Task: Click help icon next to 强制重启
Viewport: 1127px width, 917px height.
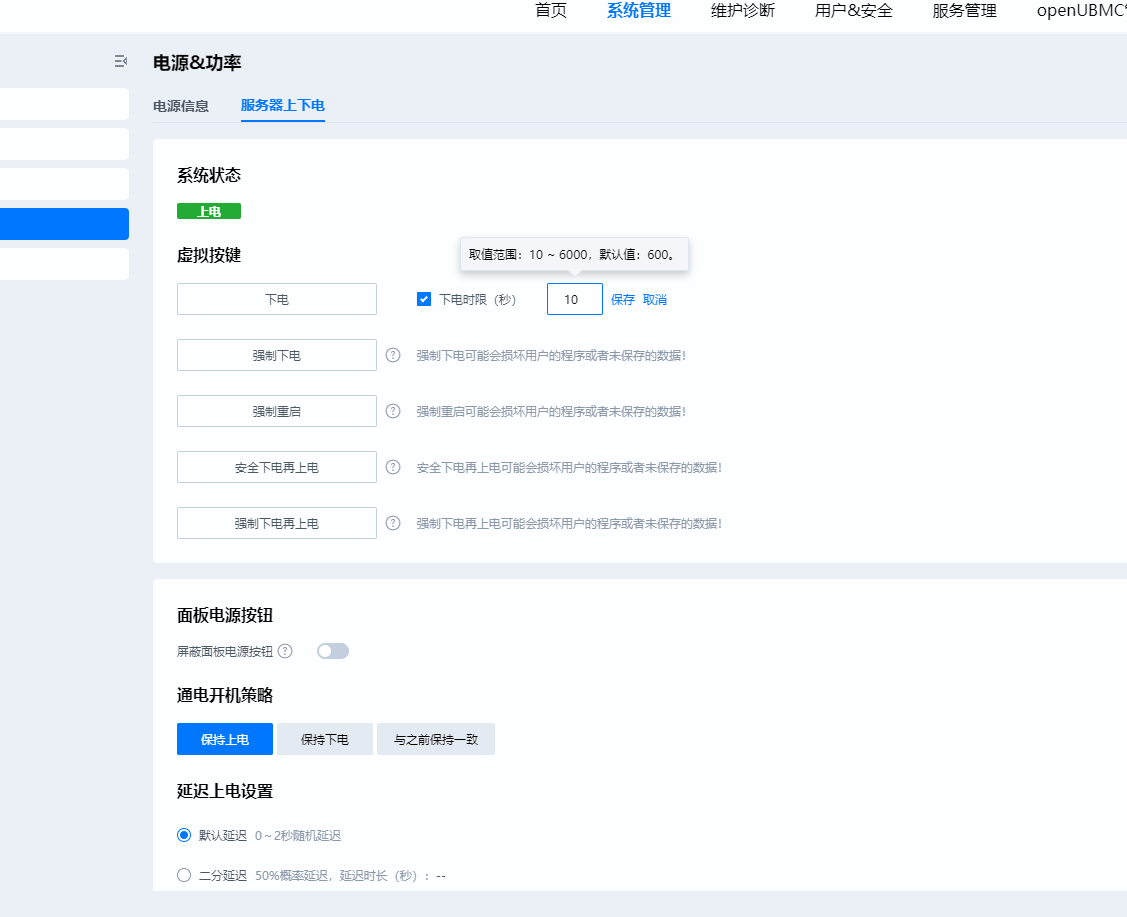Action: [393, 411]
